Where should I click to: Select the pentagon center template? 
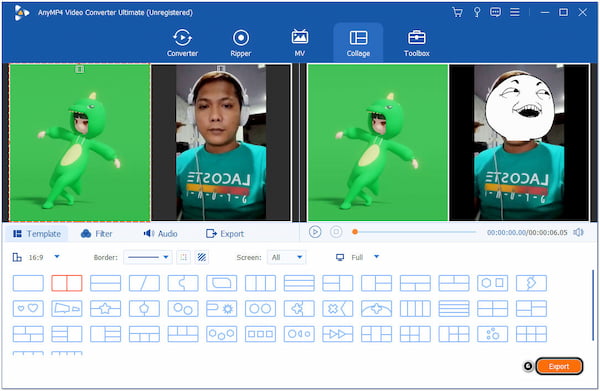tap(144, 308)
